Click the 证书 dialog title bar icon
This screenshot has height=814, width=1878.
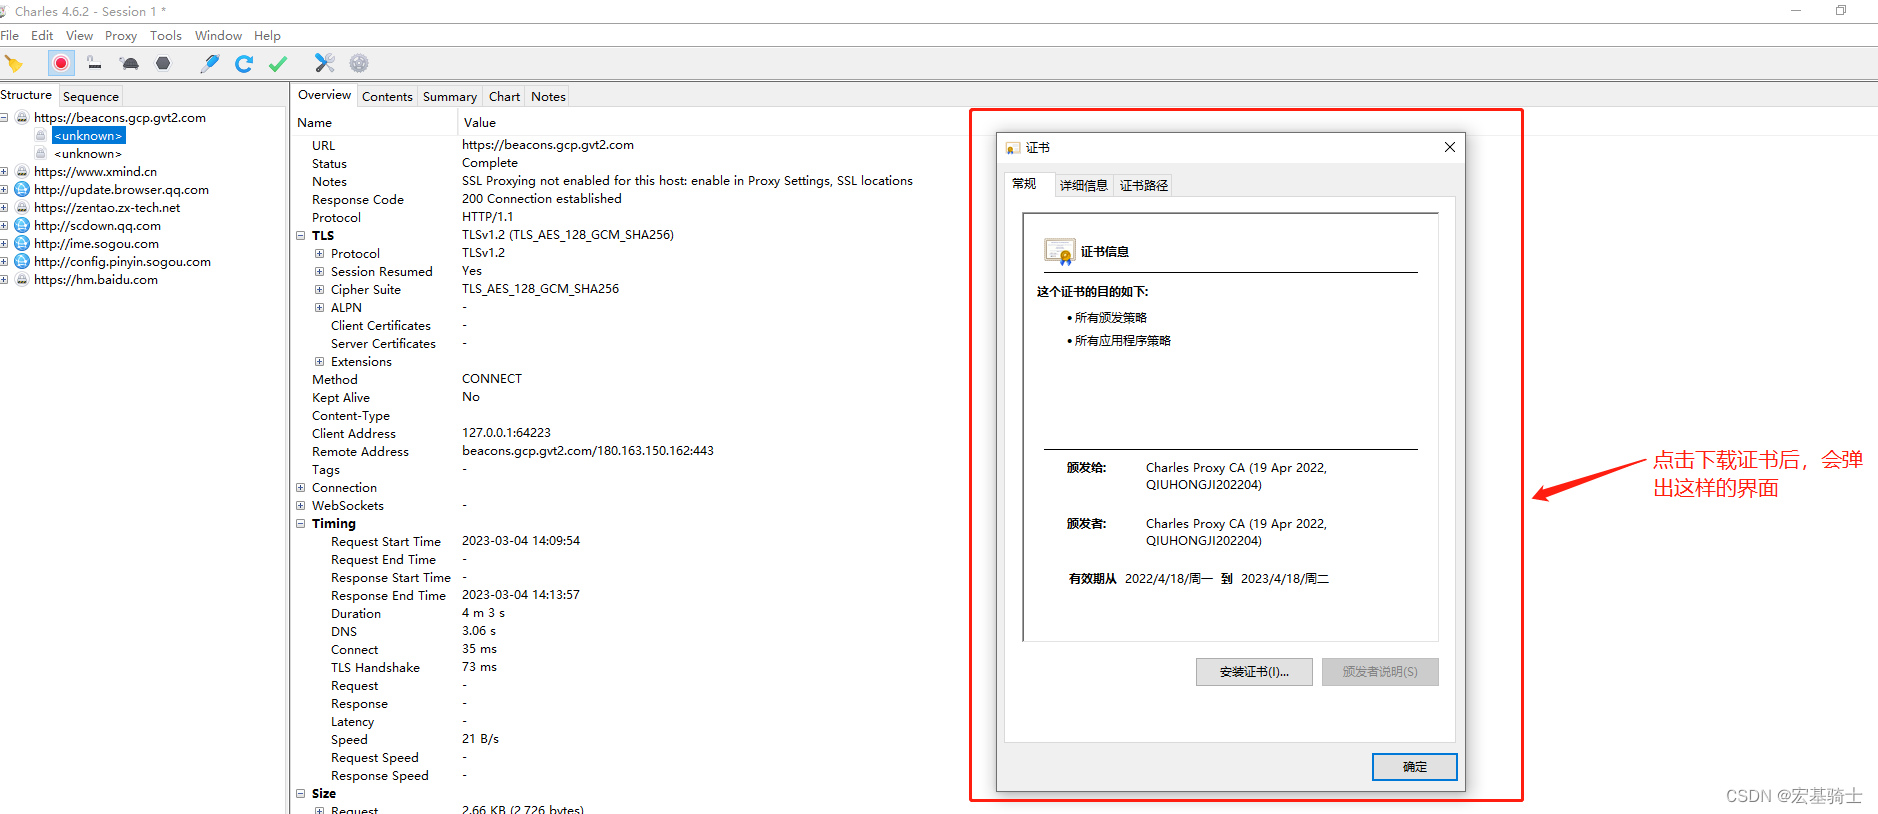pos(1013,148)
